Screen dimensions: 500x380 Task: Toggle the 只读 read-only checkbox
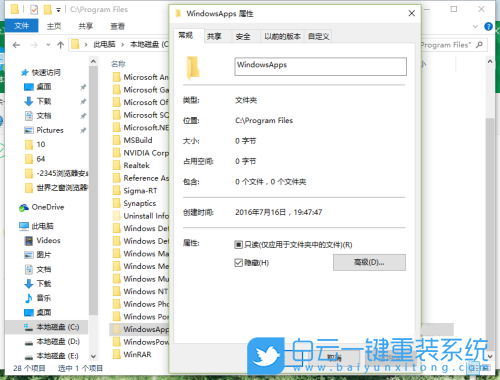pyautogui.click(x=238, y=245)
